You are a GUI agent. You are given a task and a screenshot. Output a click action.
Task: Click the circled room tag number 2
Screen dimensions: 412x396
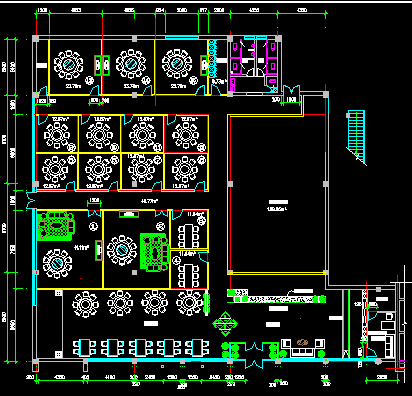tap(160, 226)
